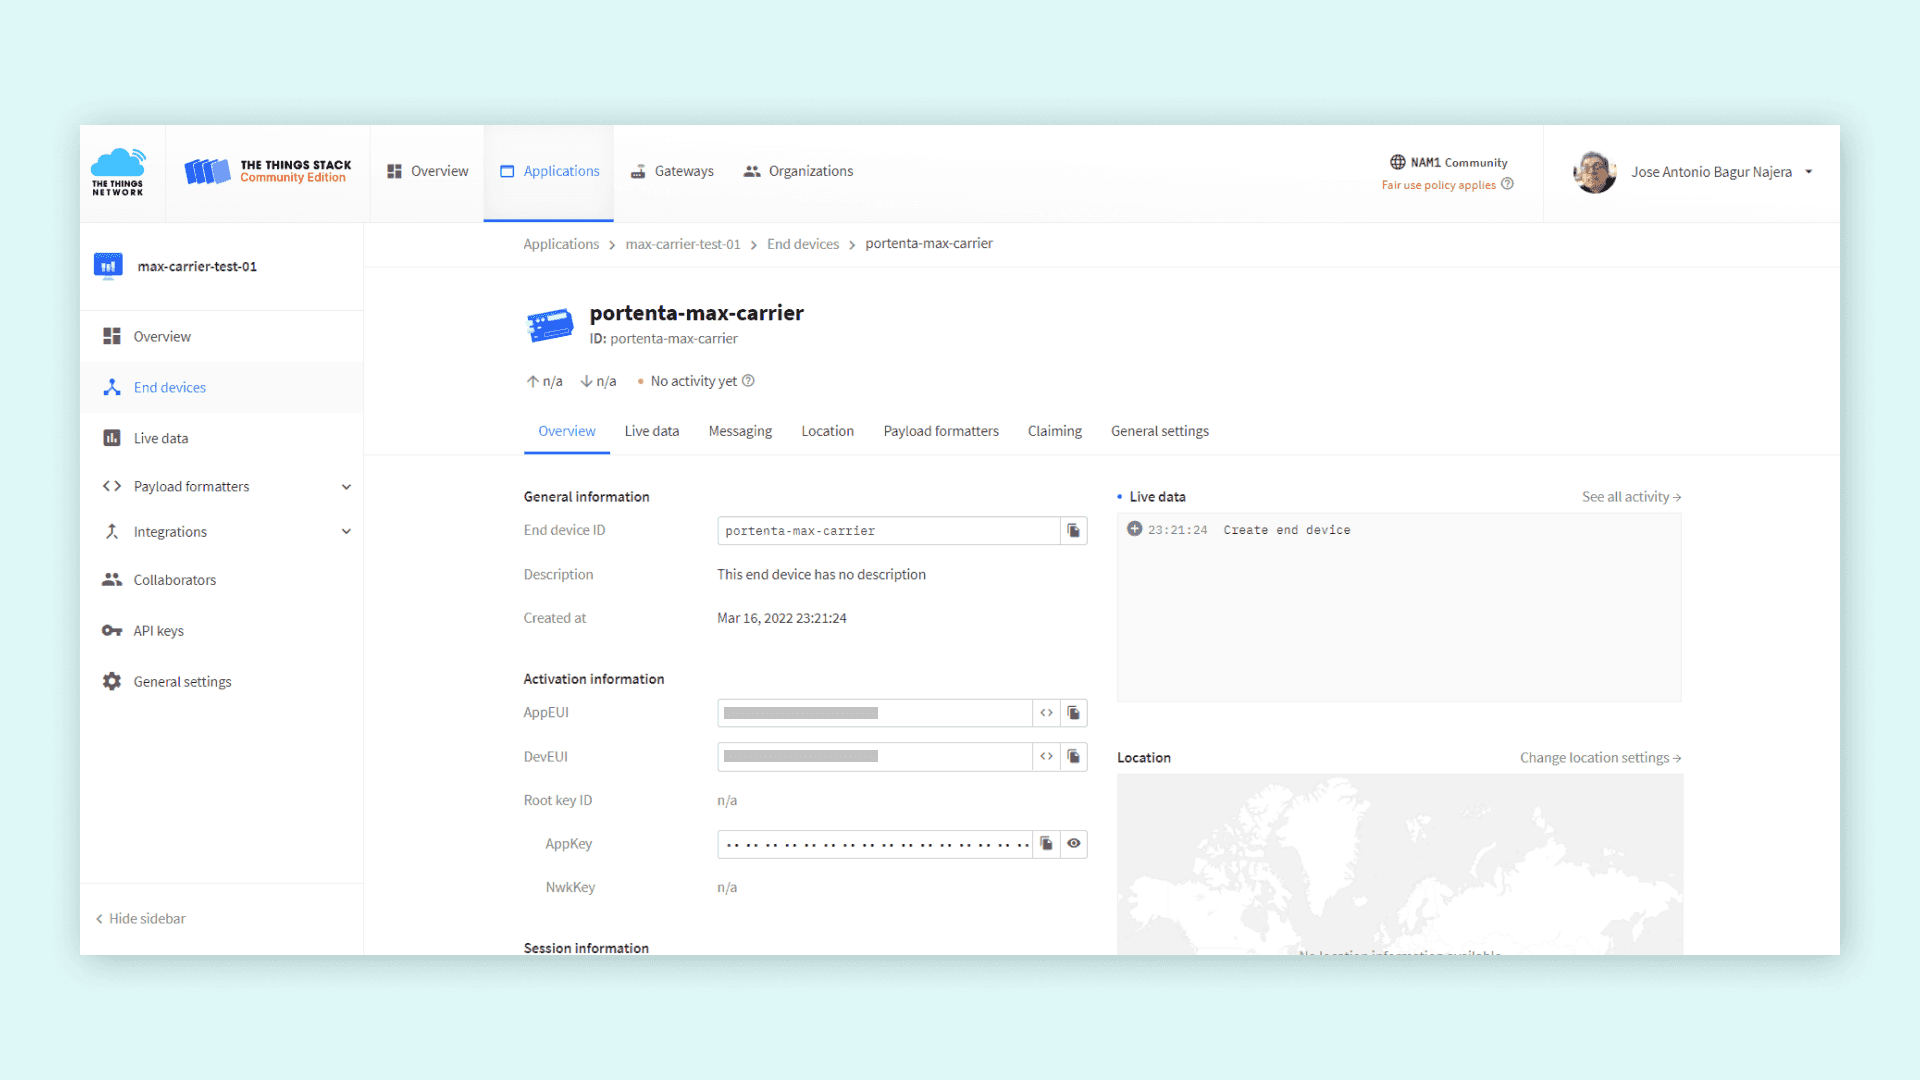Click the End device ID text field

pyautogui.click(x=887, y=531)
